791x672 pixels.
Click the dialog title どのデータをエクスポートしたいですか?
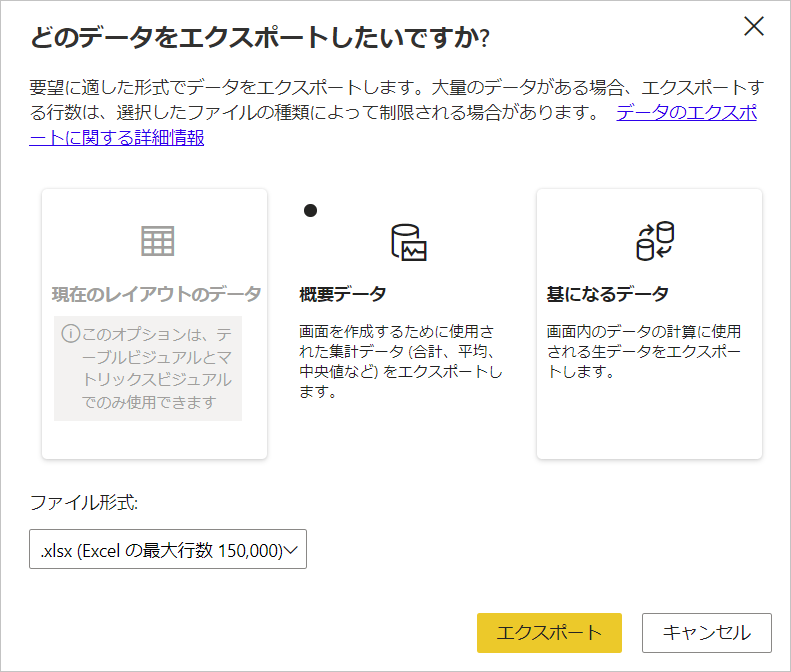point(260,38)
